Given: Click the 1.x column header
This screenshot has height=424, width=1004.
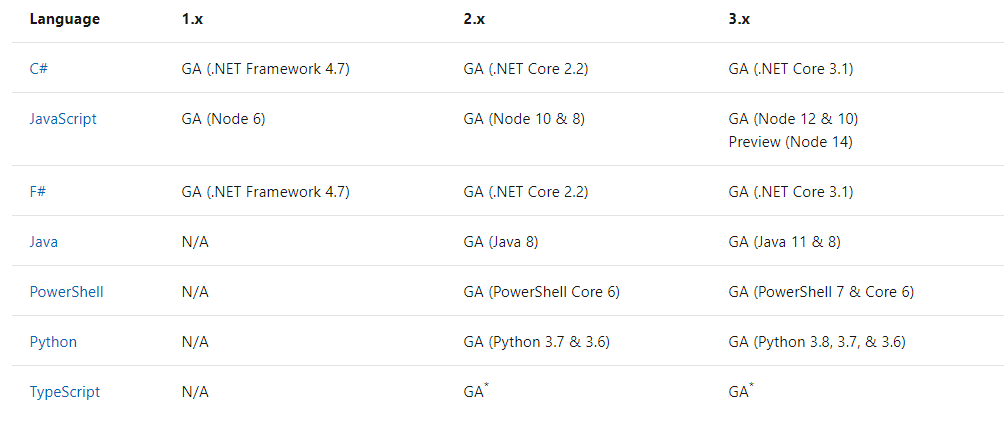Looking at the screenshot, I should 192,19.
